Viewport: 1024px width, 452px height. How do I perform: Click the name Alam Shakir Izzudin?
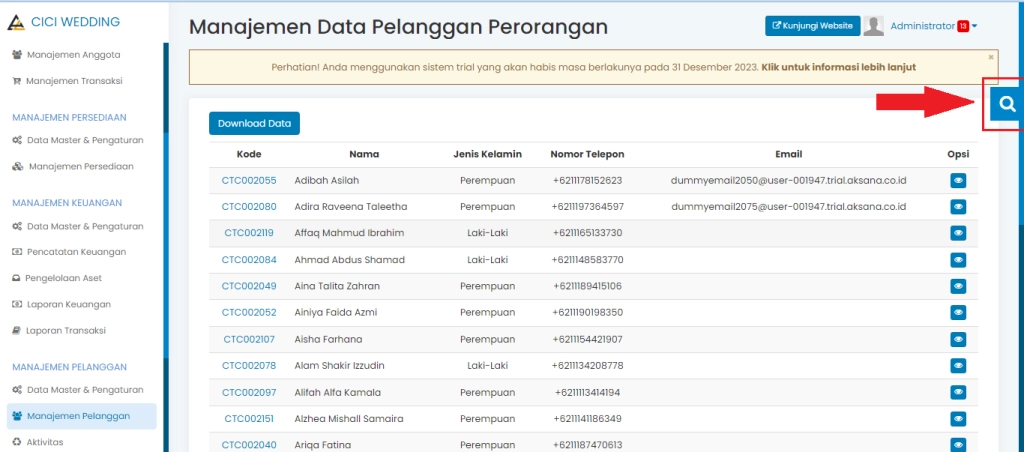(339, 365)
